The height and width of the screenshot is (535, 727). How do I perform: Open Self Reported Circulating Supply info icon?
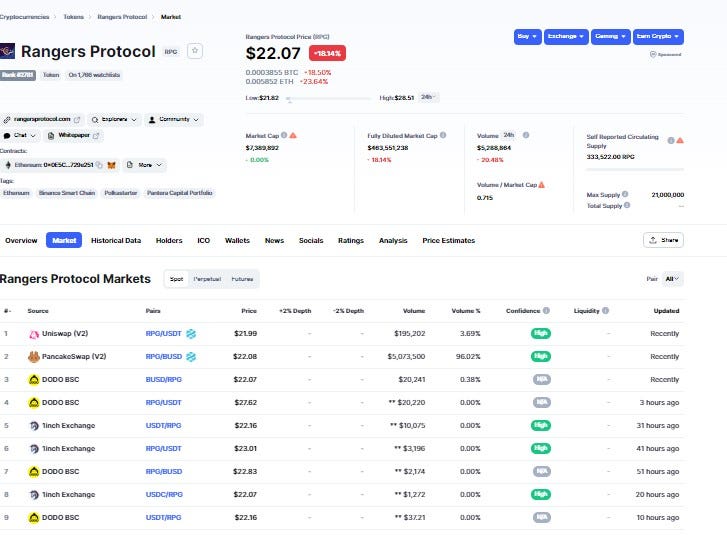click(670, 140)
